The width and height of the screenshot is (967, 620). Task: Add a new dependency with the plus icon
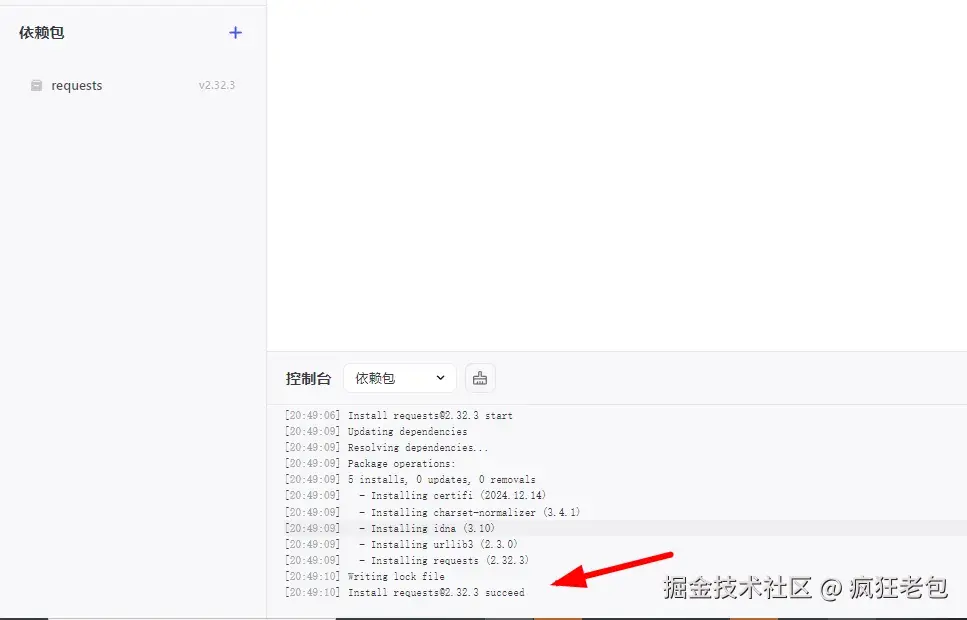pyautogui.click(x=235, y=32)
